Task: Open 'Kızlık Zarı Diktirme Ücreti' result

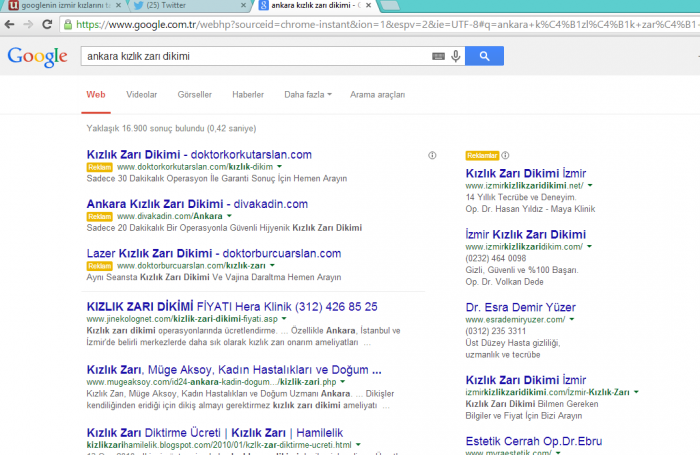Action: coord(215,433)
